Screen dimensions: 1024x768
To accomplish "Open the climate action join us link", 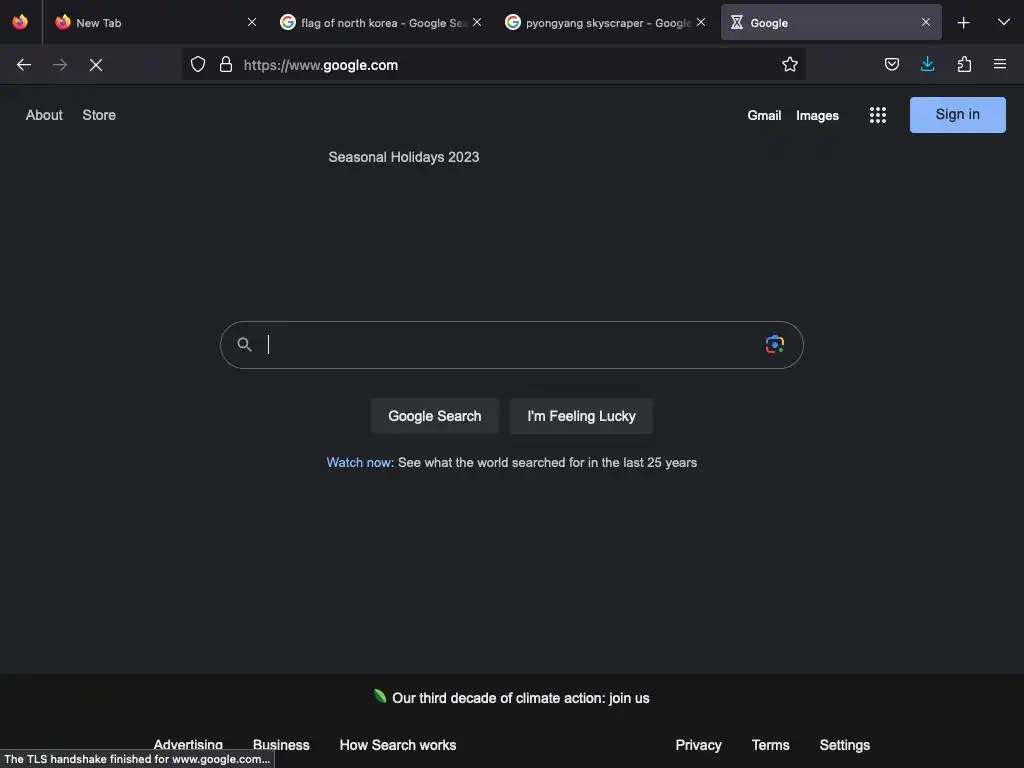I will tap(520, 698).
